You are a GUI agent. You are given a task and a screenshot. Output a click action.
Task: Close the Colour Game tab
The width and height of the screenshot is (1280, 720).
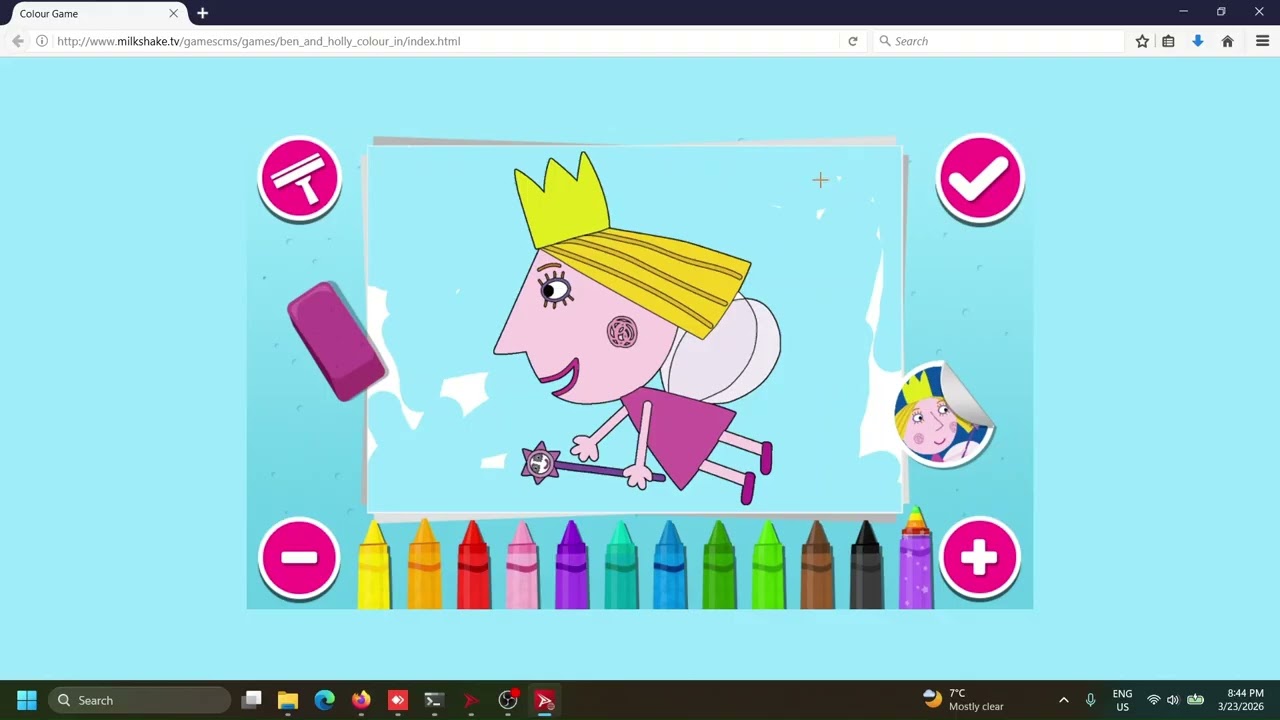173,14
